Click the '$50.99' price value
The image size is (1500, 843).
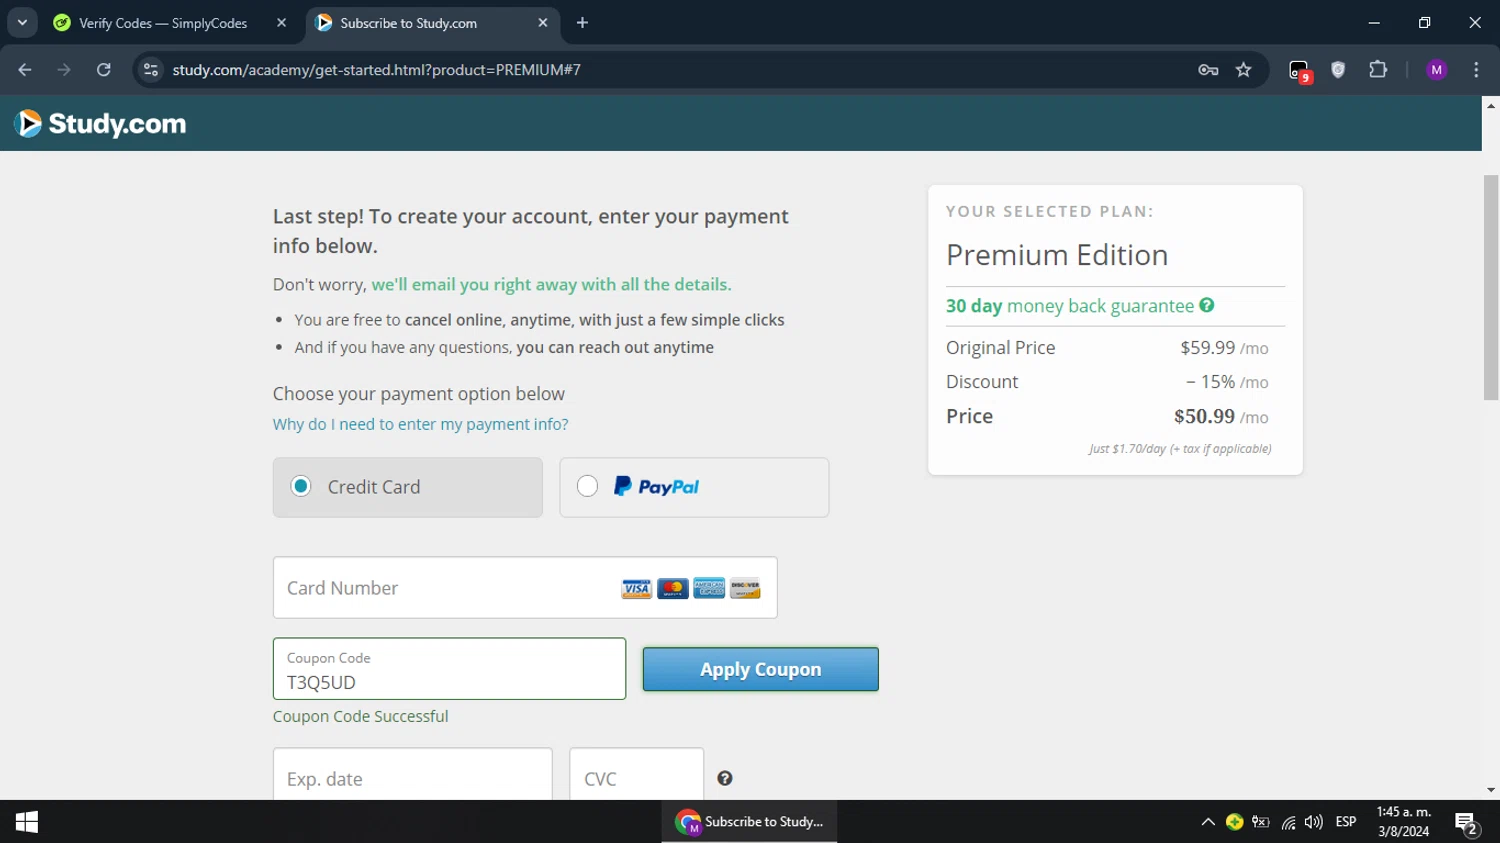(1204, 416)
